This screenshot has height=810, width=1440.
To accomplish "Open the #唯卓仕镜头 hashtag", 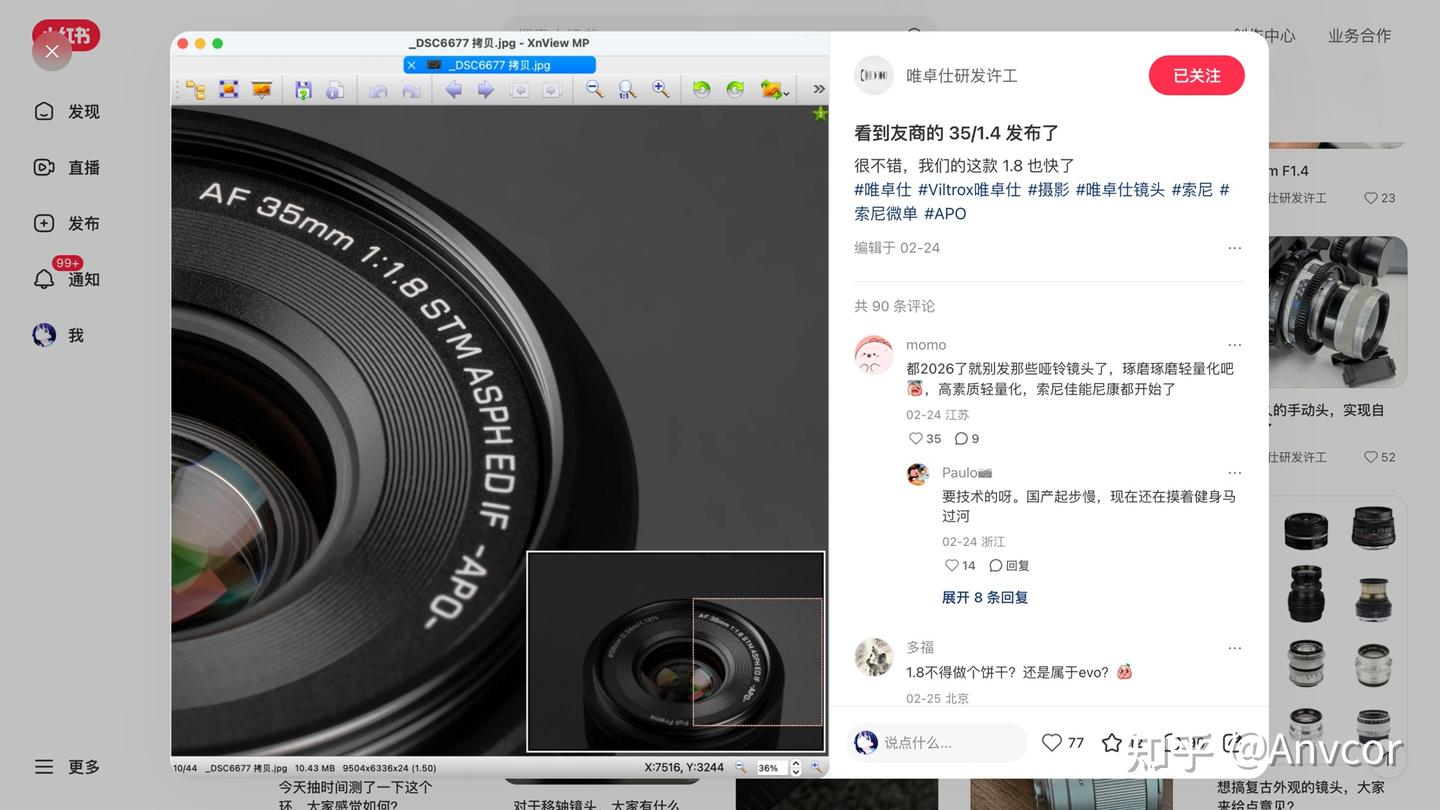I will 1120,189.
